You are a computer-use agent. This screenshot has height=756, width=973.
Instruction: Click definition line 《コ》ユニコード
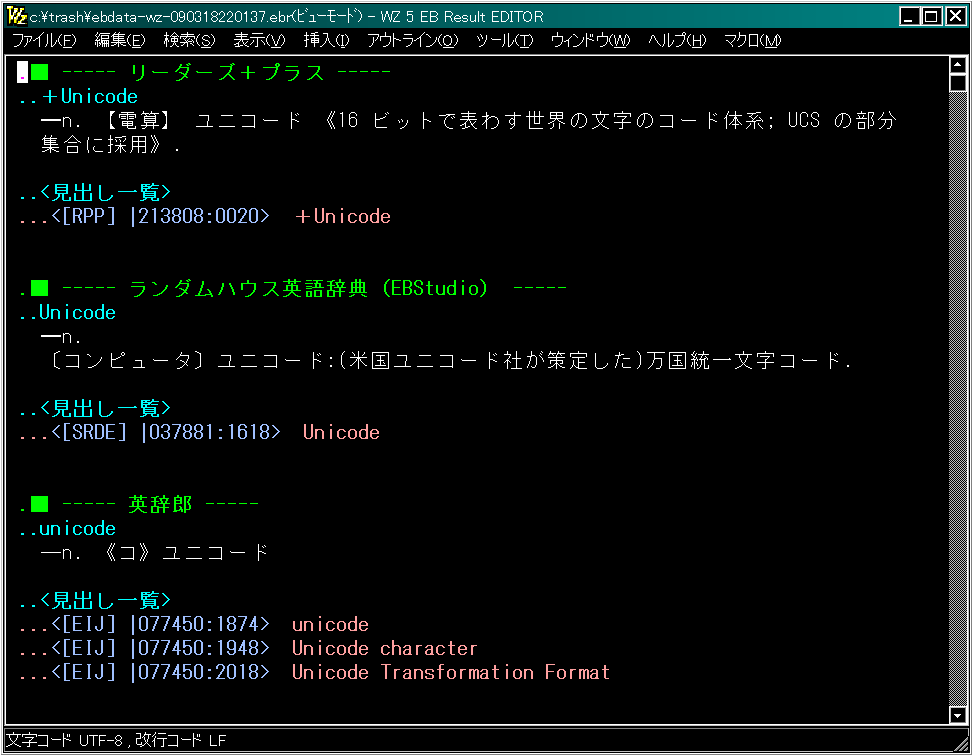[x=155, y=552]
